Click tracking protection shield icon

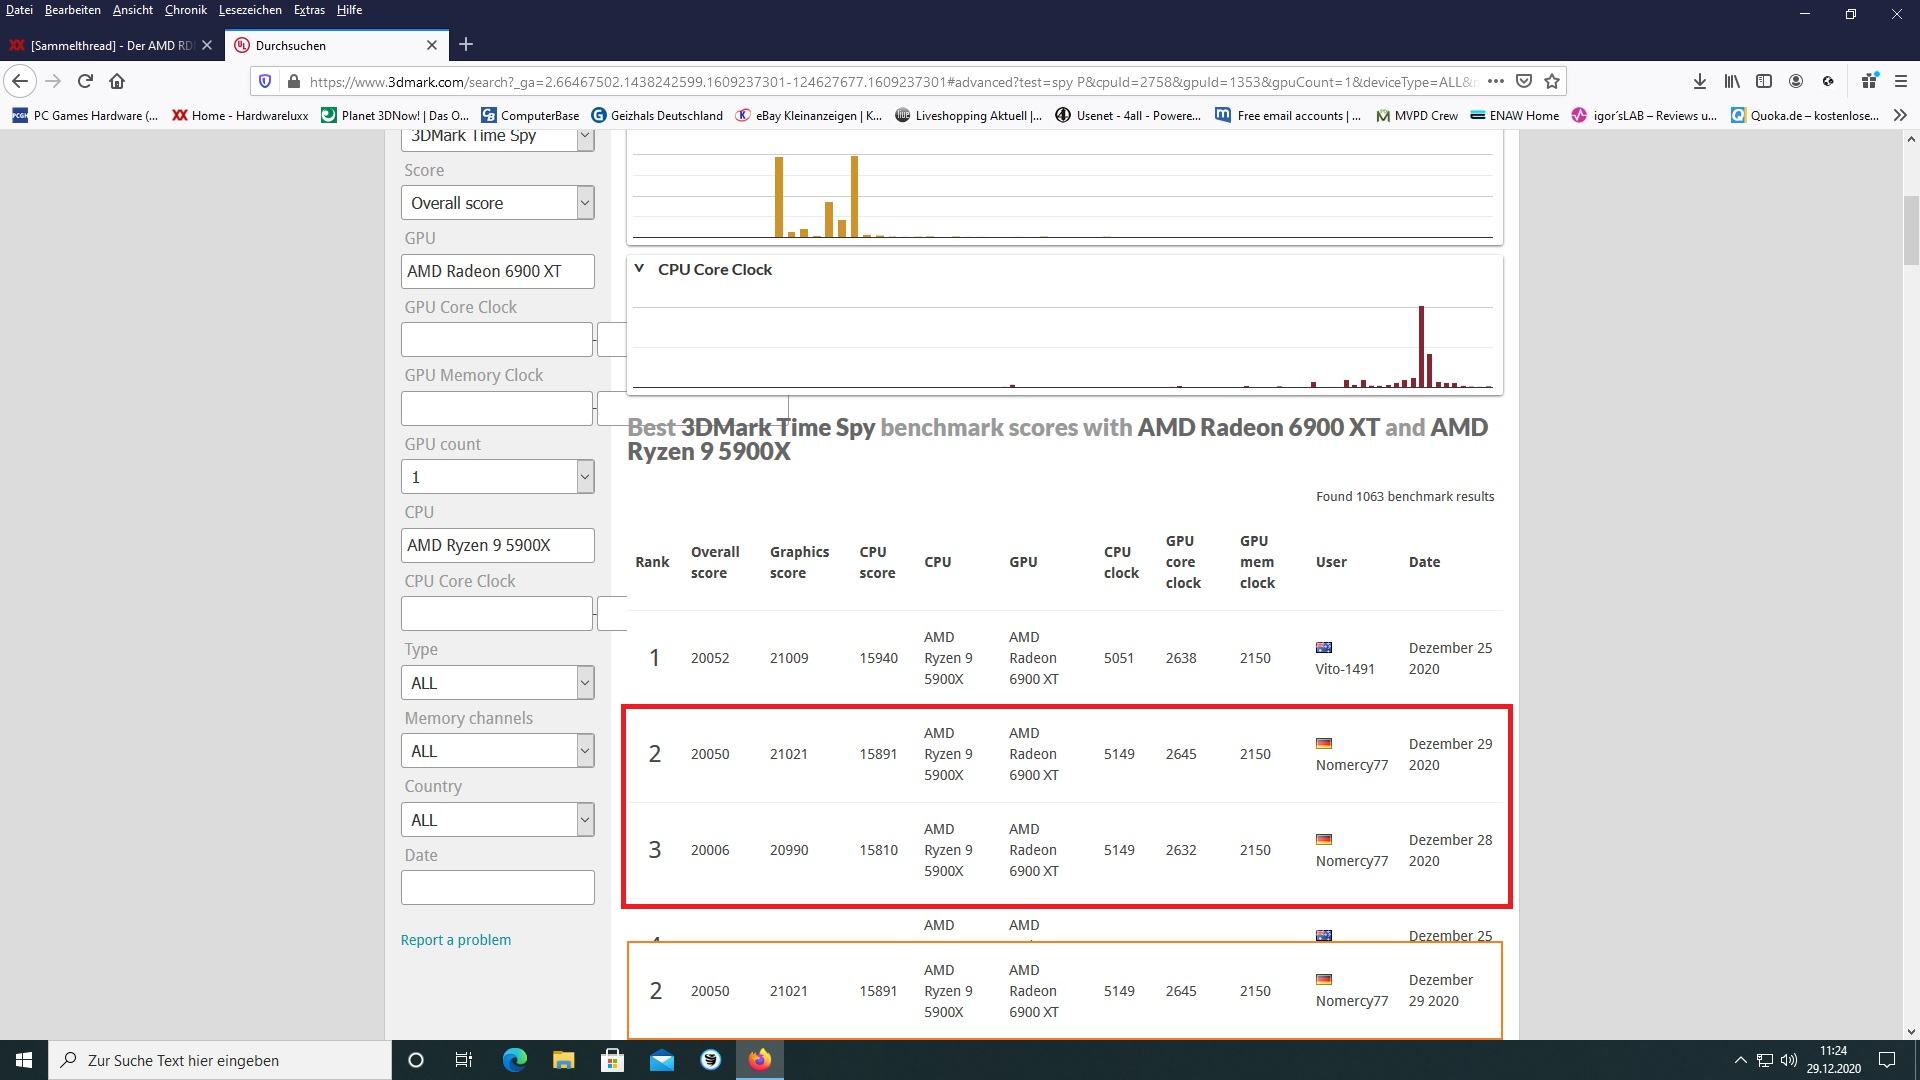point(265,81)
